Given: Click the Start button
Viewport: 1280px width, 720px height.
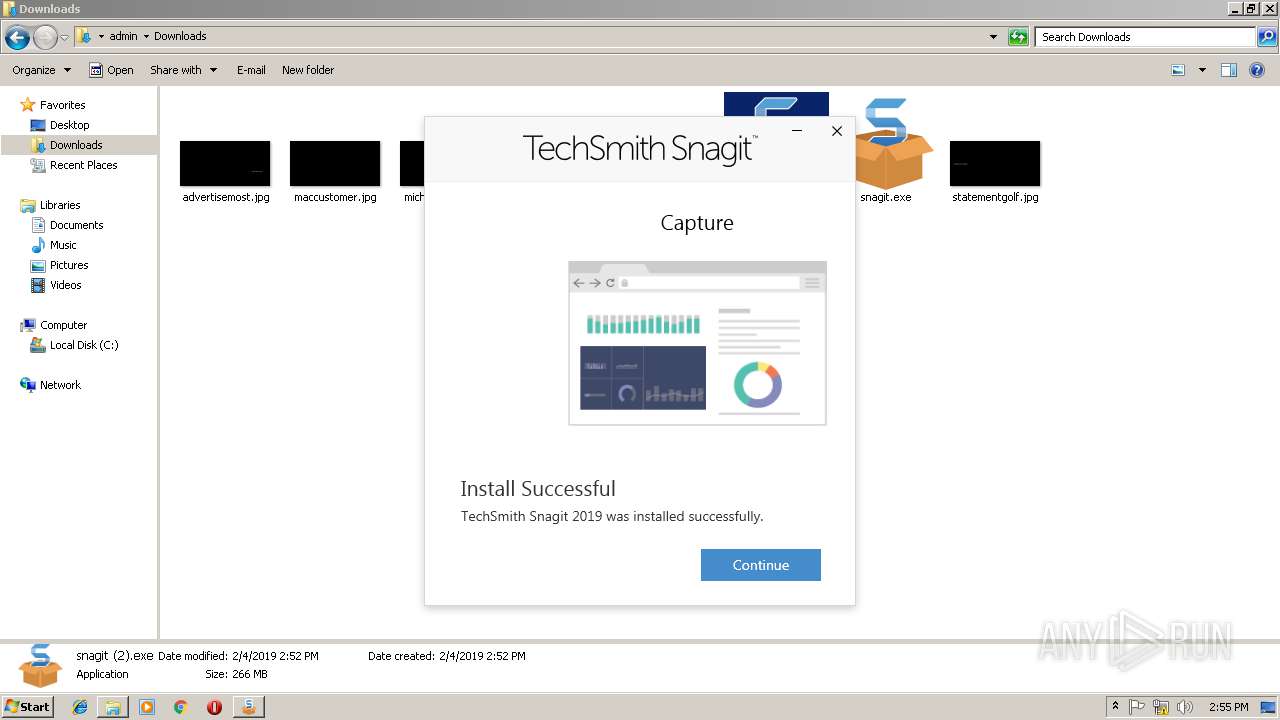Looking at the screenshot, I should click(28, 706).
